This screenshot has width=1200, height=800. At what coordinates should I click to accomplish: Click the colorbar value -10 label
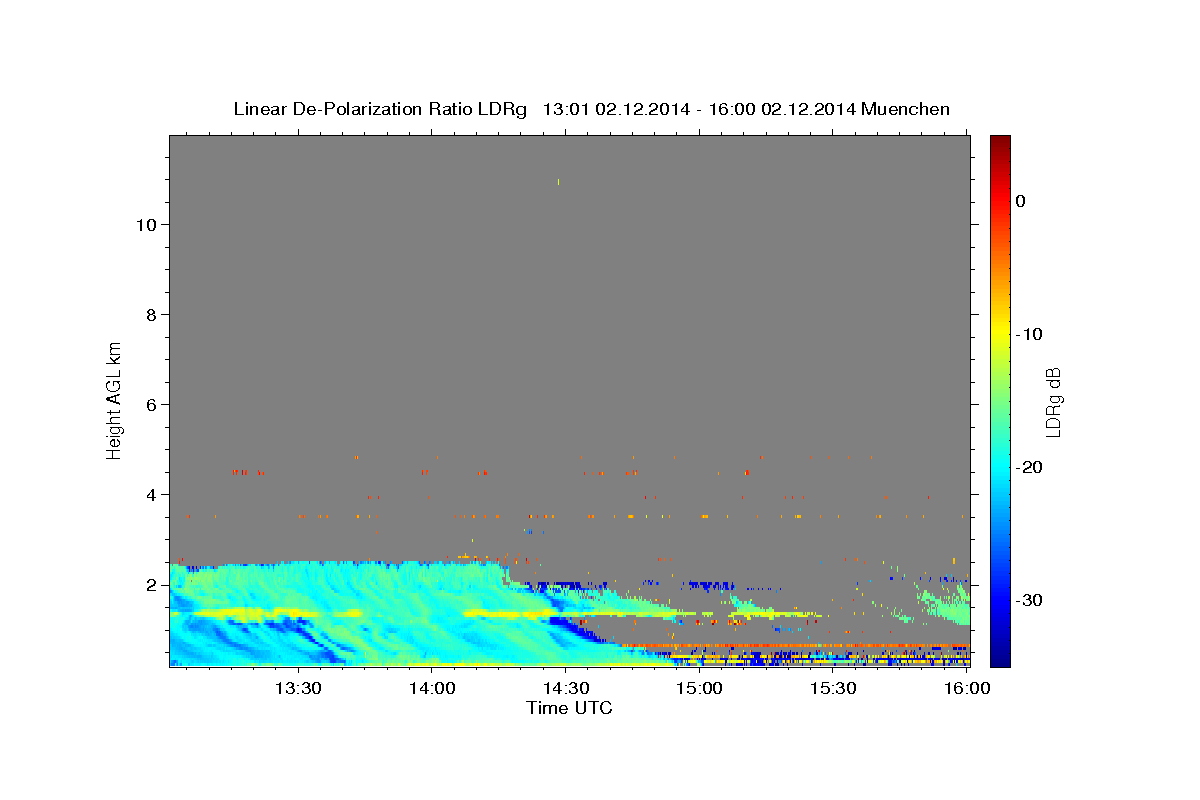[1028, 334]
